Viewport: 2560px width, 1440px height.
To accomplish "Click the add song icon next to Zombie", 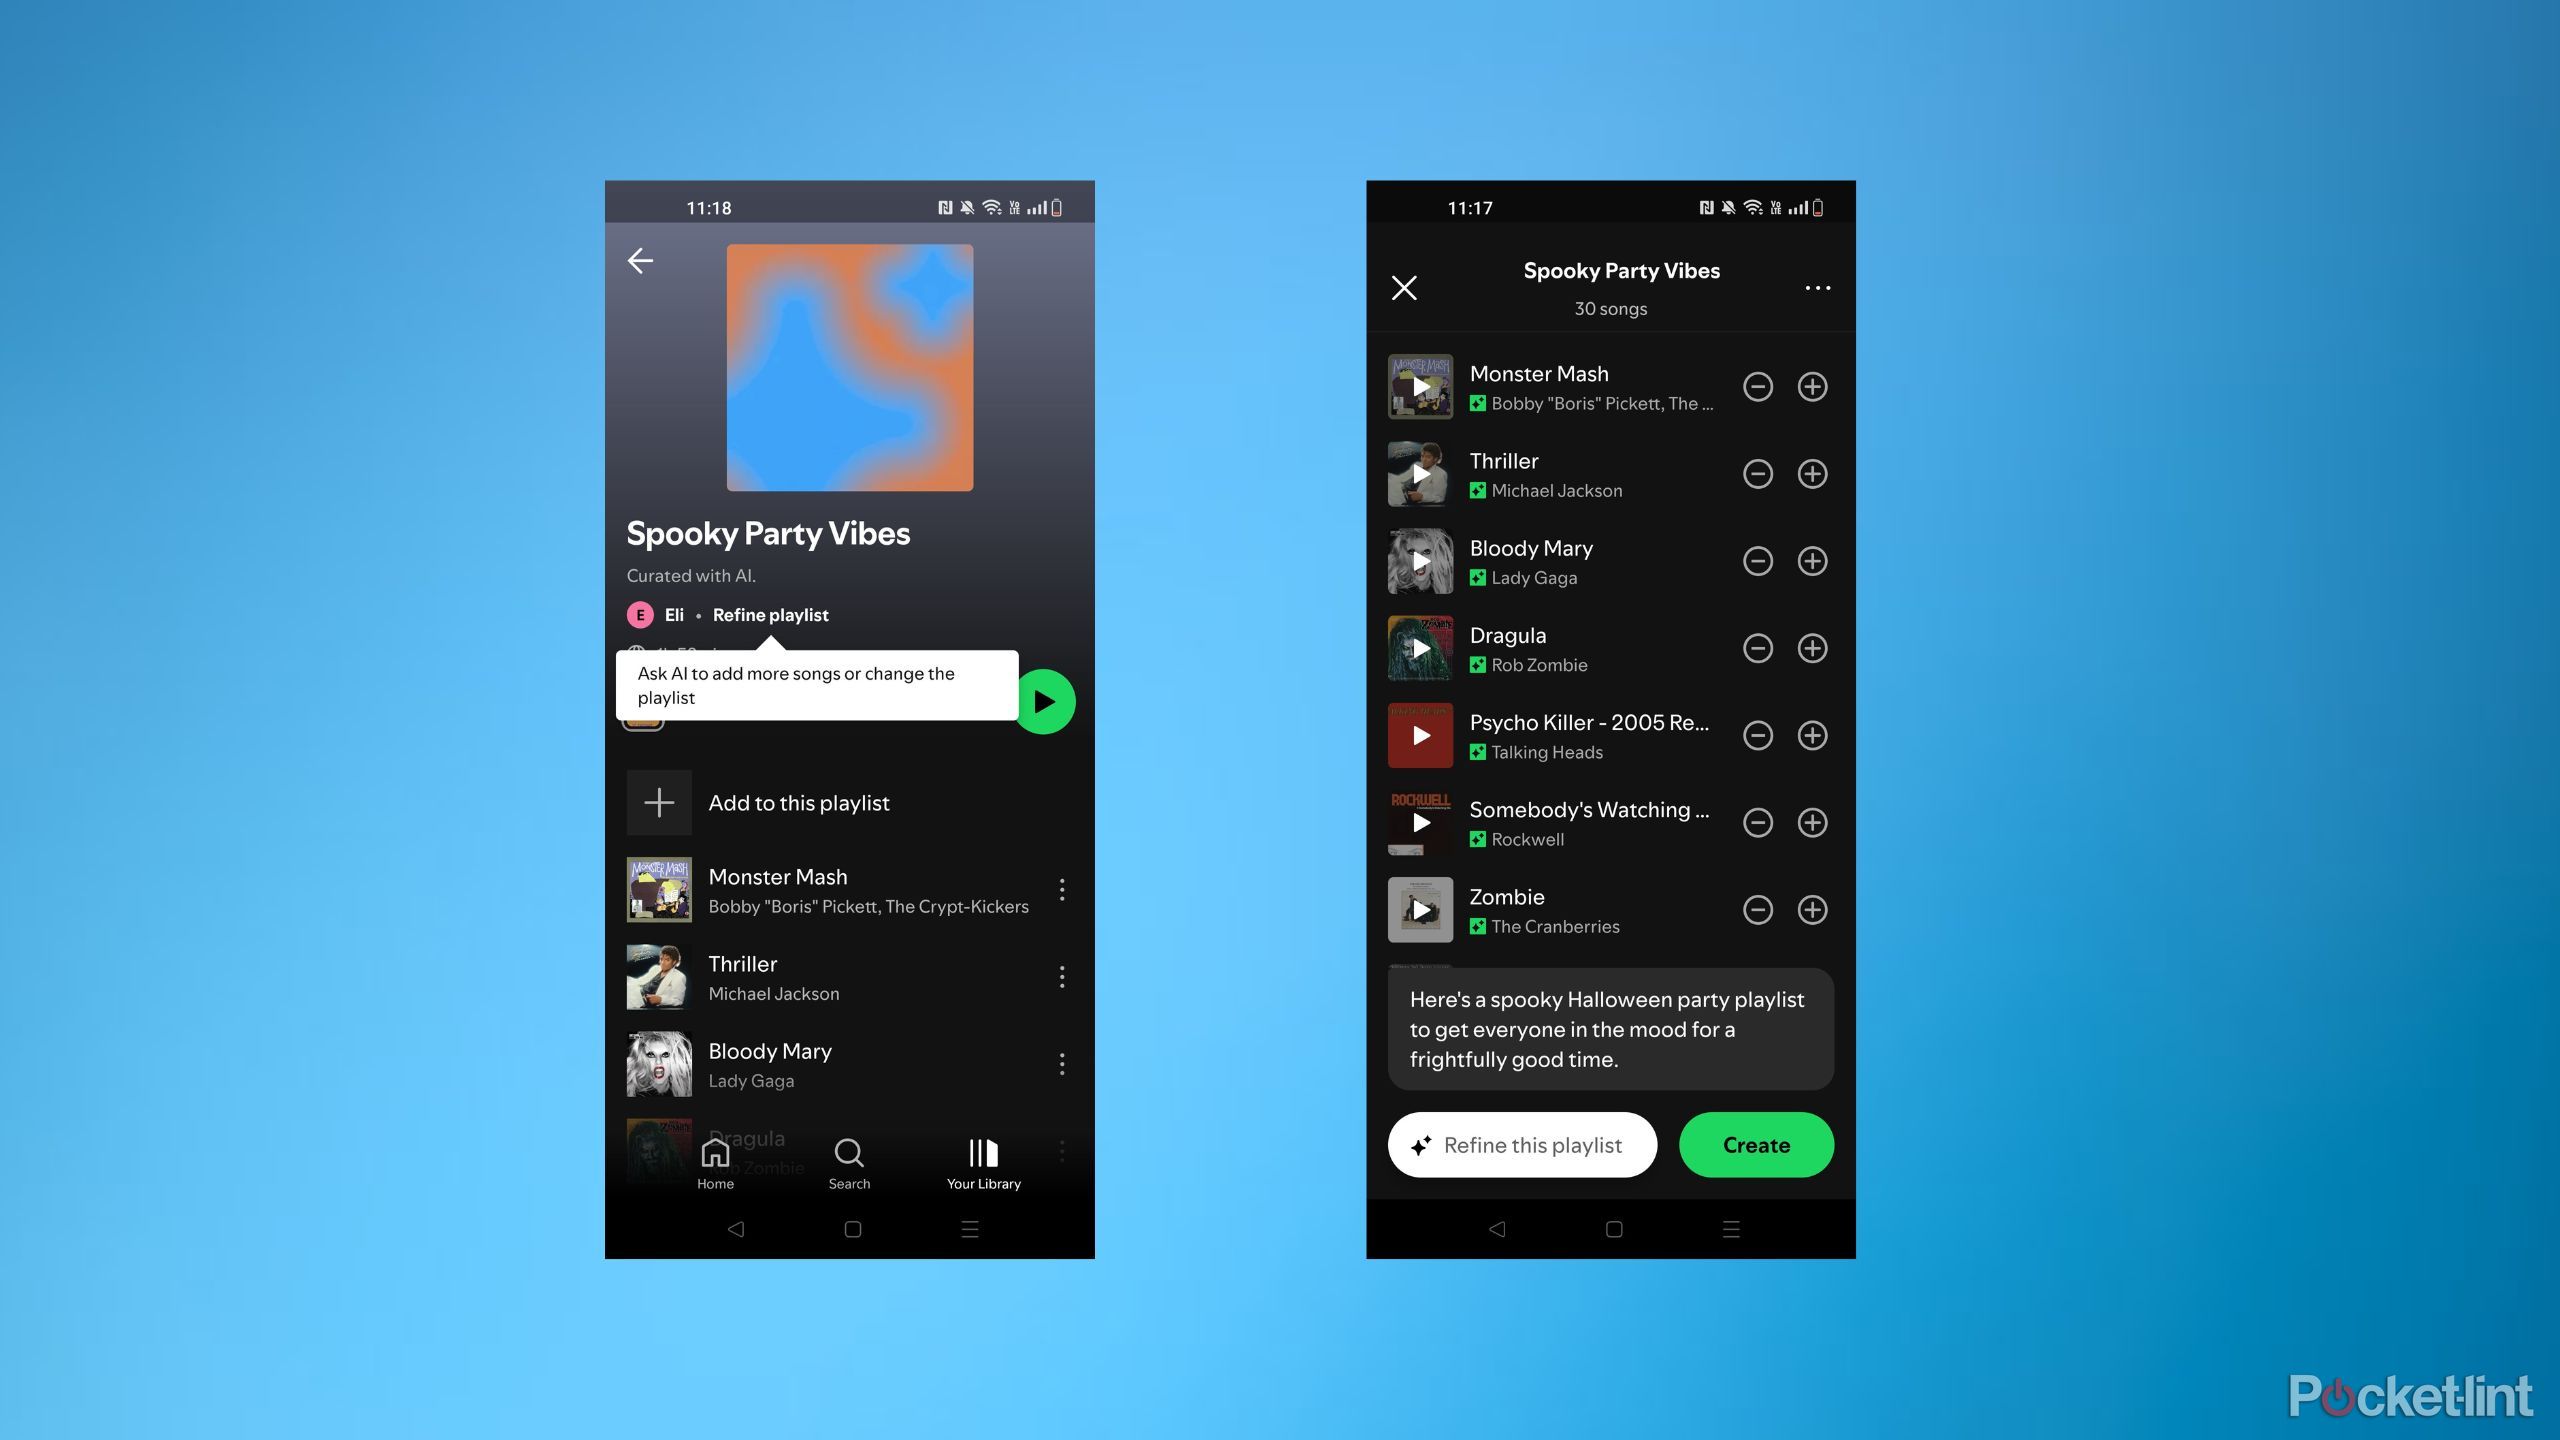I will click(x=1813, y=909).
